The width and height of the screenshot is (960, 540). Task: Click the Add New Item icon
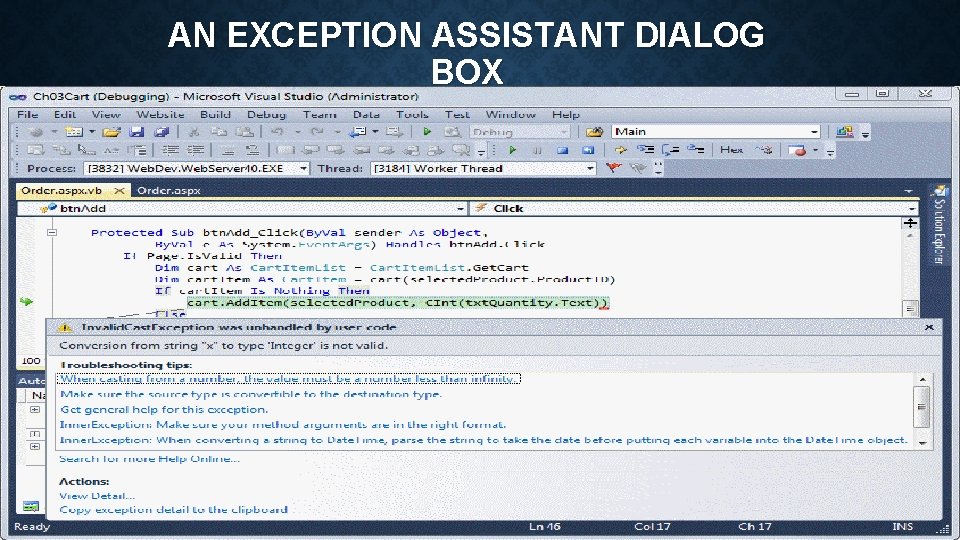point(74,132)
